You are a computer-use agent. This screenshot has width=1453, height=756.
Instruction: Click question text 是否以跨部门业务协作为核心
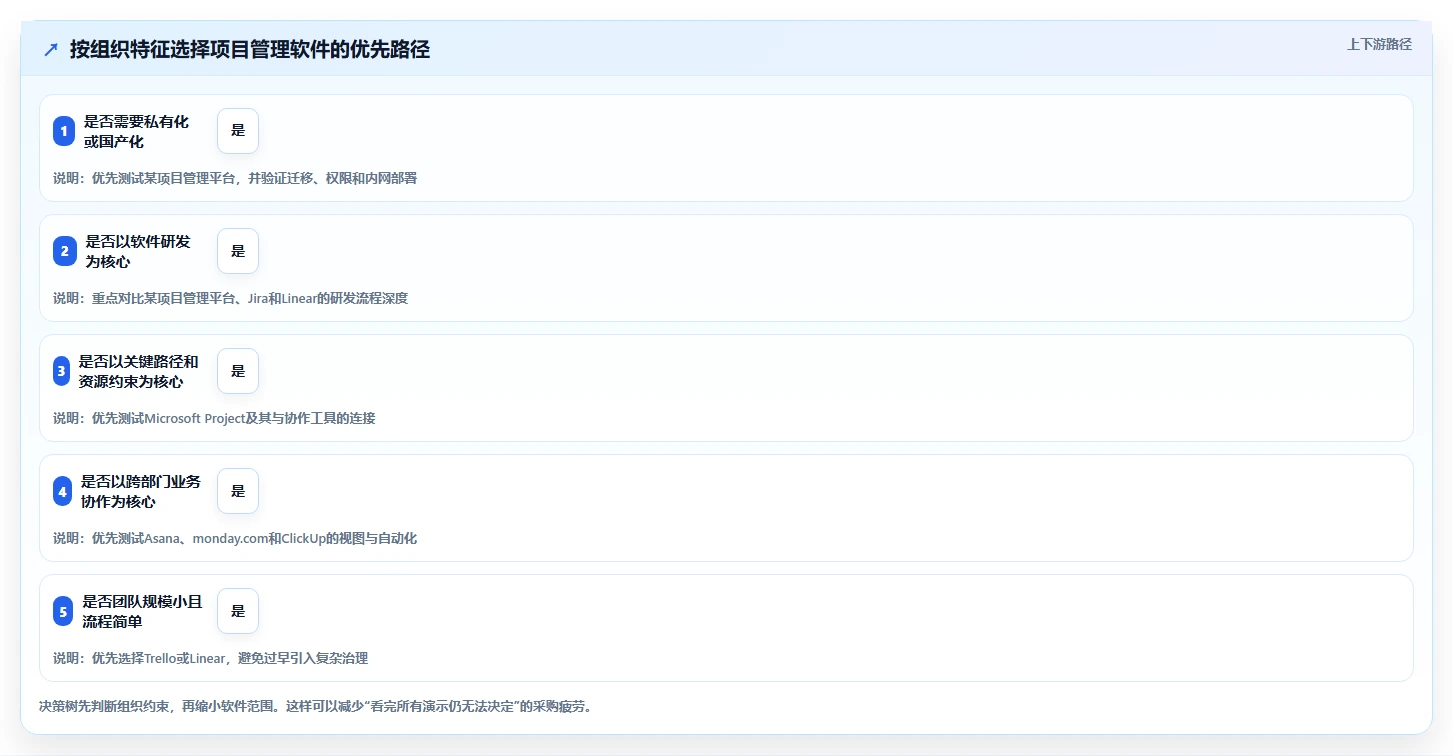[x=141, y=491]
